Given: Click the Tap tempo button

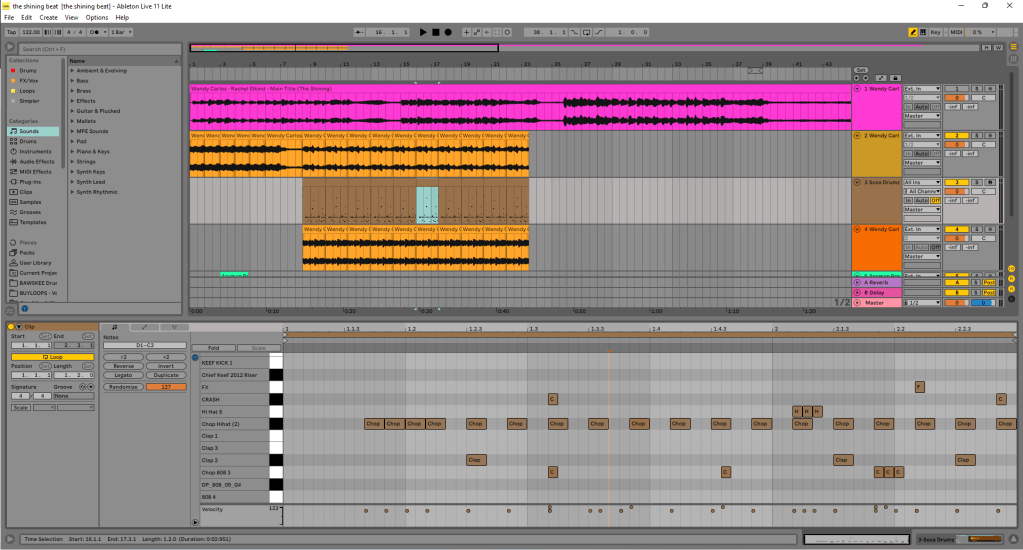Looking at the screenshot, I should point(11,32).
